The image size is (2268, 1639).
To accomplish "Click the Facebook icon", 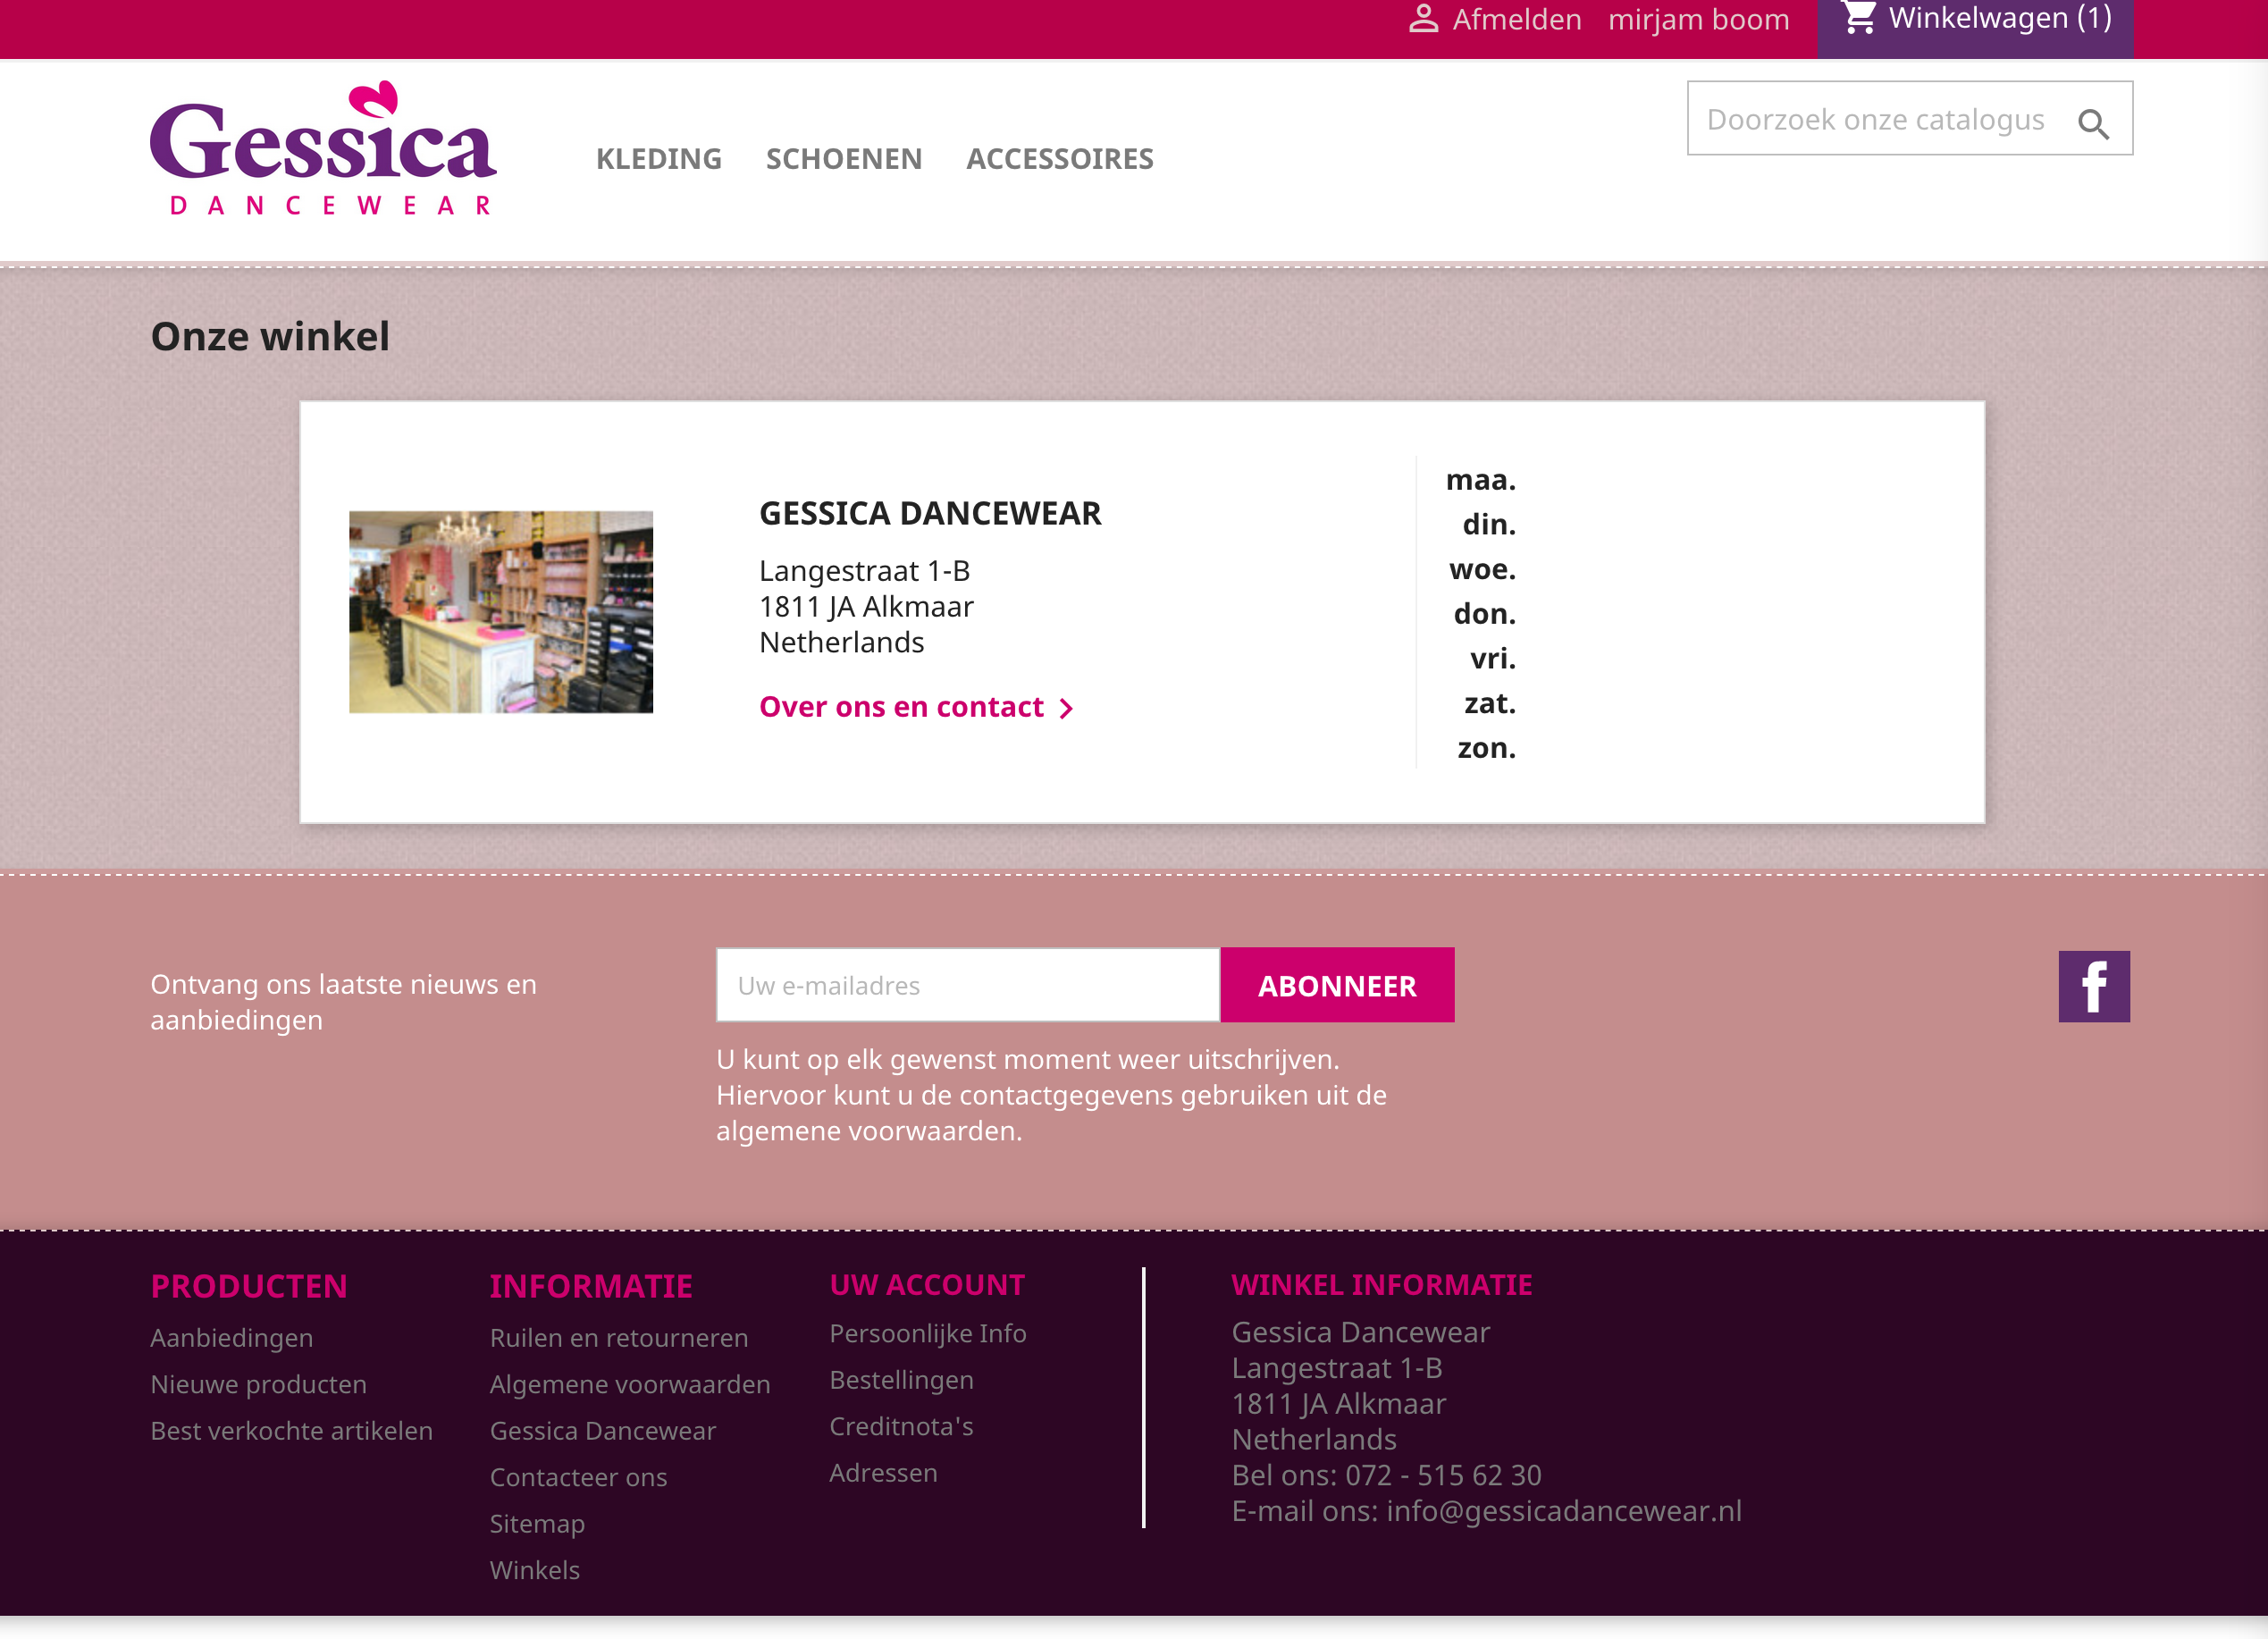I will click(x=2093, y=986).
